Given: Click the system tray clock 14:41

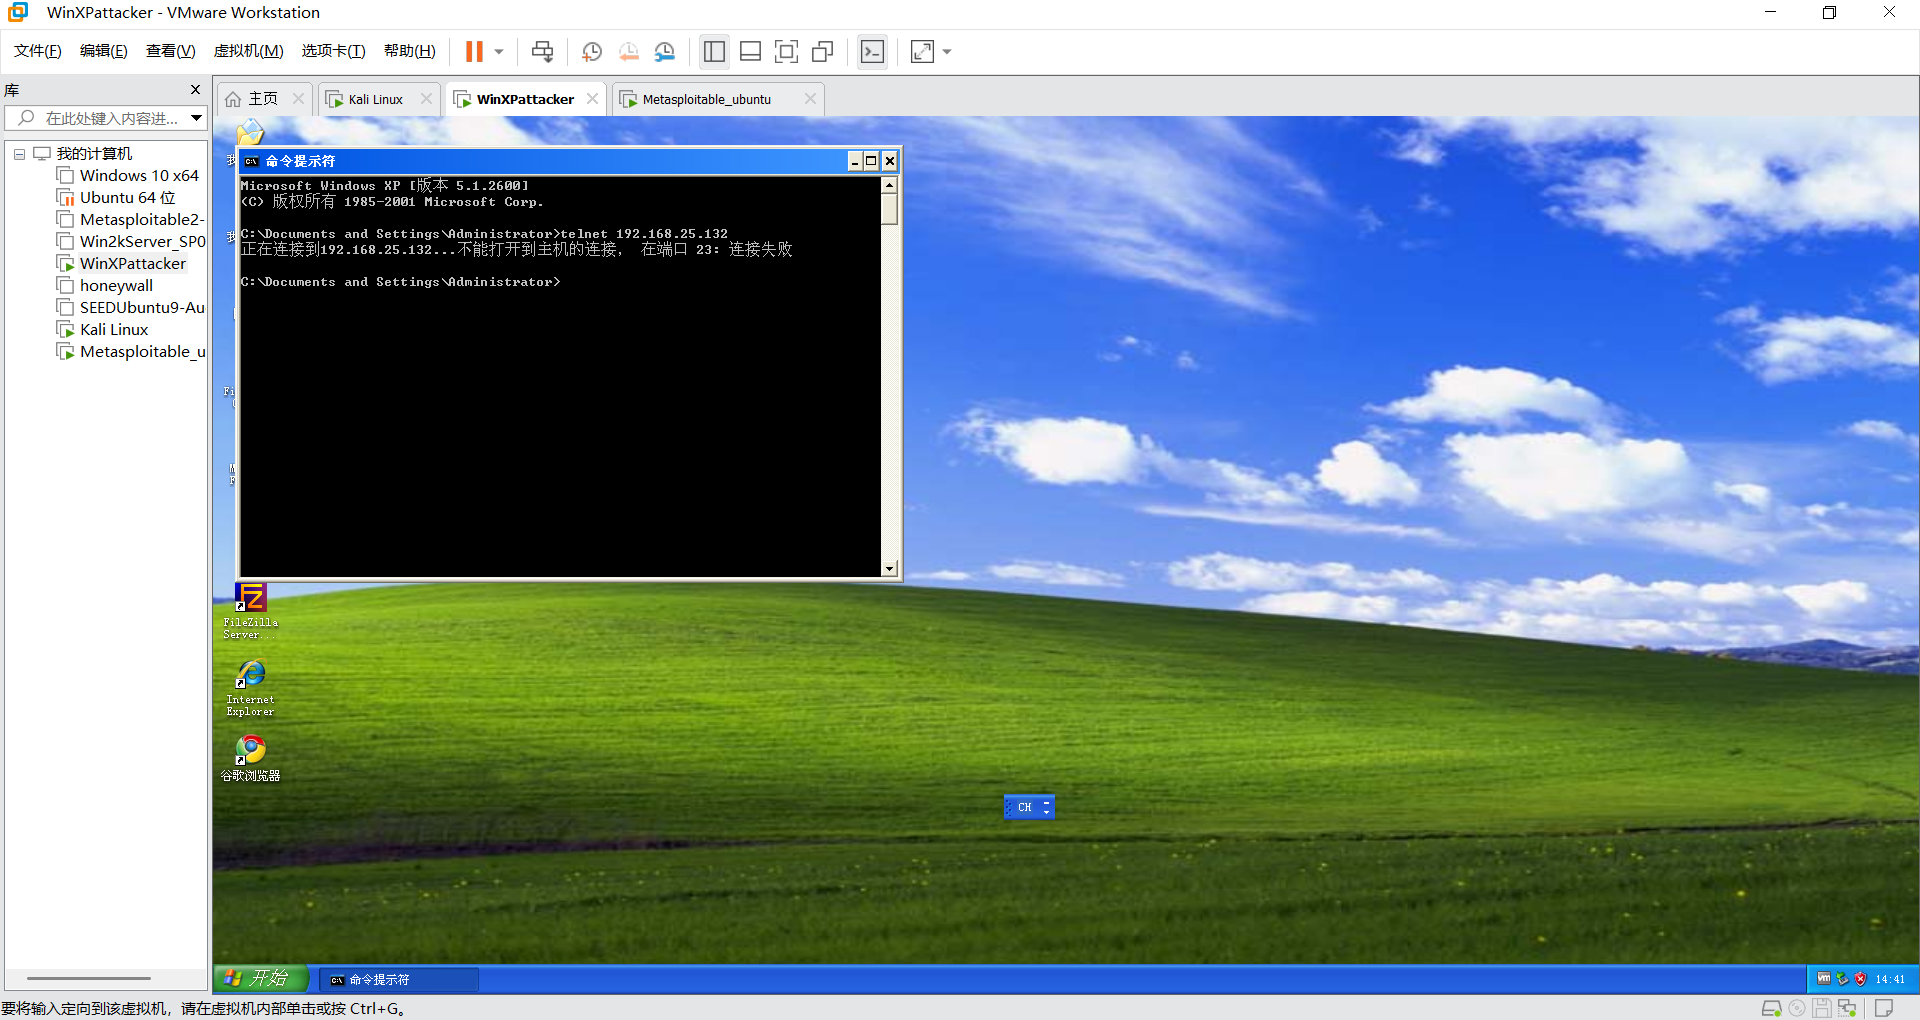Looking at the screenshot, I should tap(1890, 979).
